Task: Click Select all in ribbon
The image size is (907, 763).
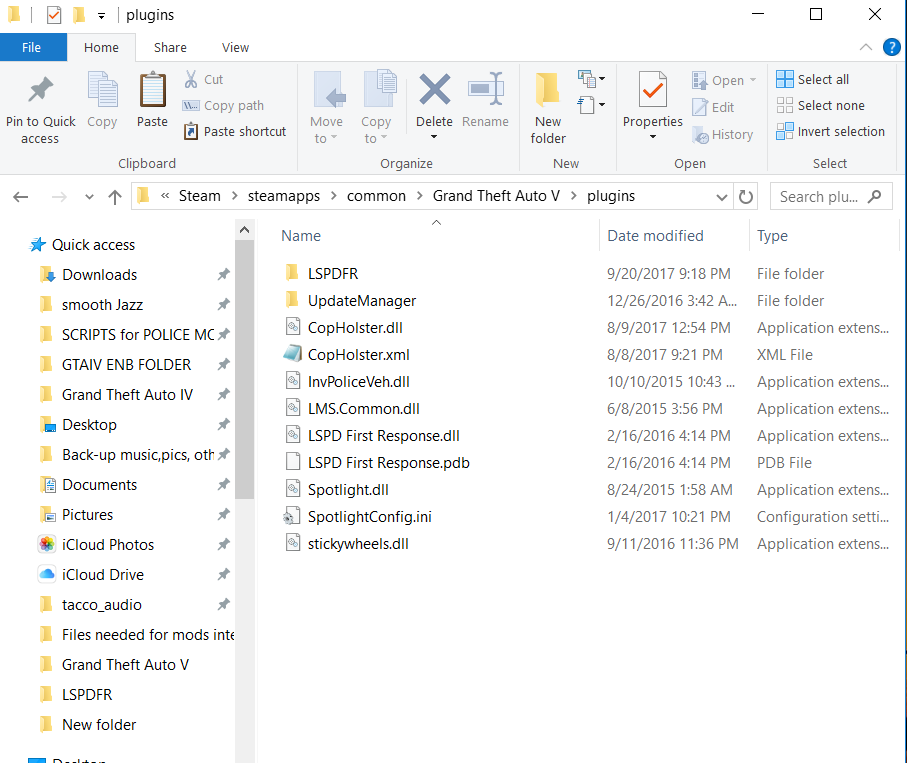Action: pyautogui.click(x=813, y=79)
